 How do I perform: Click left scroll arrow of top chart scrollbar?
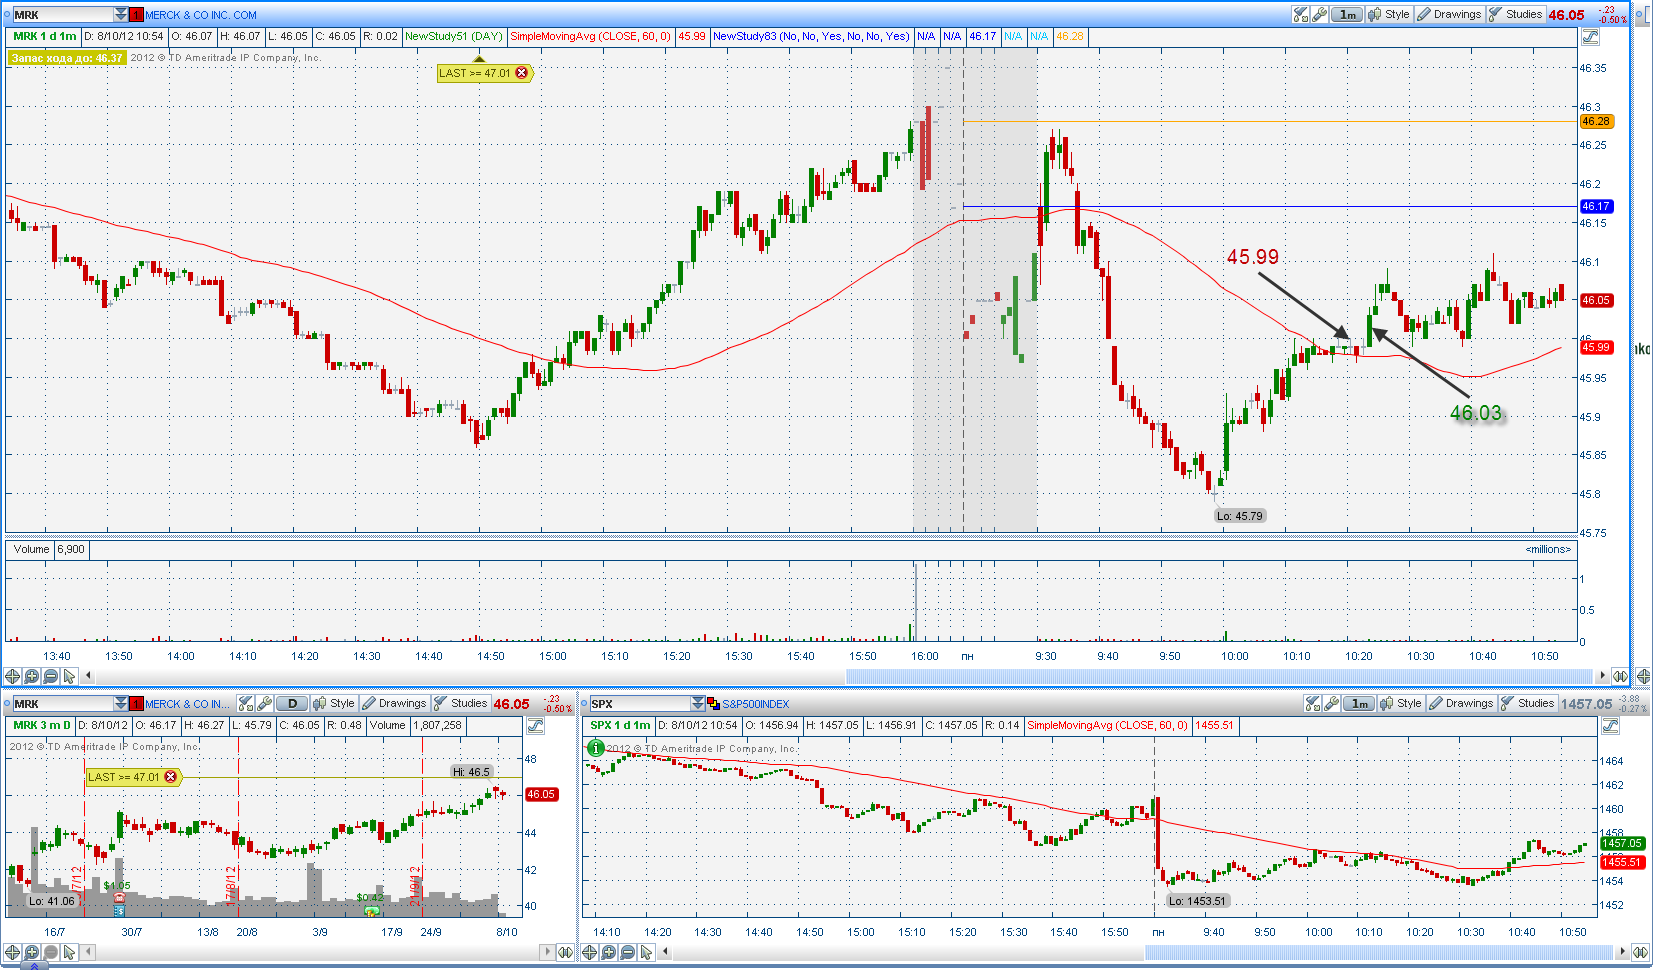pos(88,676)
